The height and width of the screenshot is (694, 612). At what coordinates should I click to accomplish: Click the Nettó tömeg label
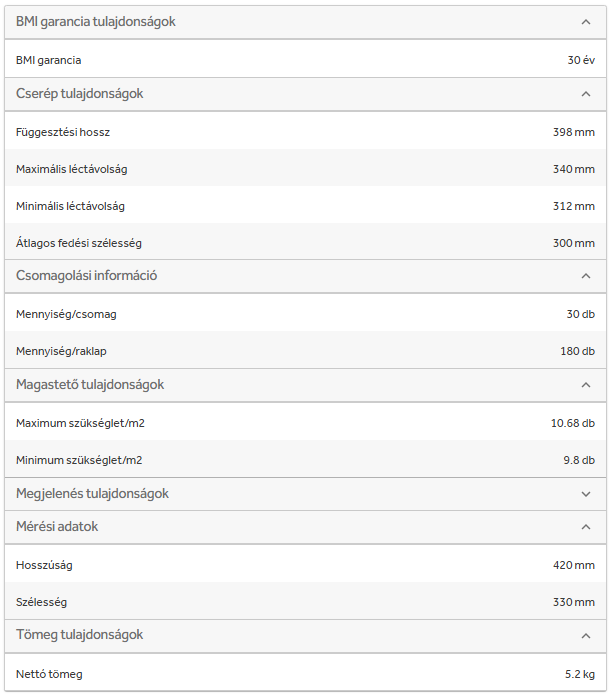point(49,674)
